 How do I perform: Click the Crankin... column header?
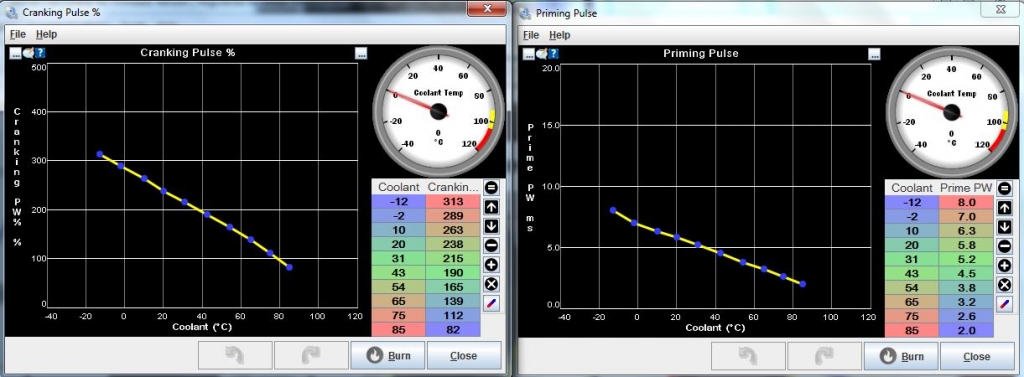click(453, 187)
